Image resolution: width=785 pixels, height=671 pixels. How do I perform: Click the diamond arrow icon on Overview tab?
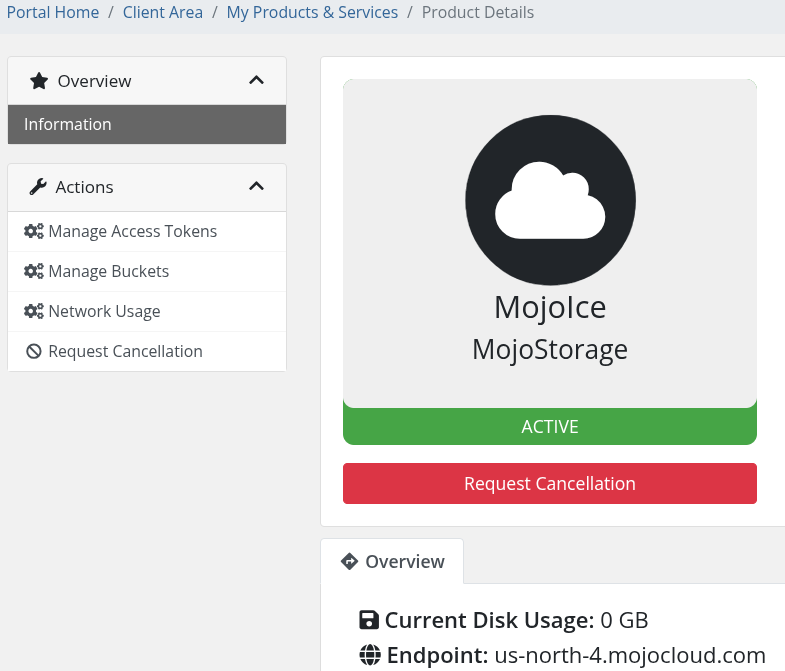[349, 561]
